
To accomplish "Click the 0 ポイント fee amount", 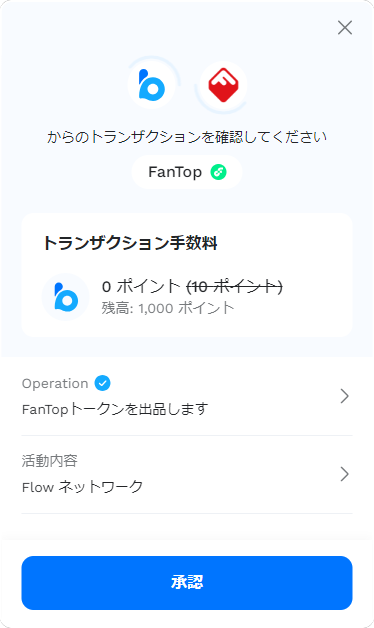I will pos(141,286).
